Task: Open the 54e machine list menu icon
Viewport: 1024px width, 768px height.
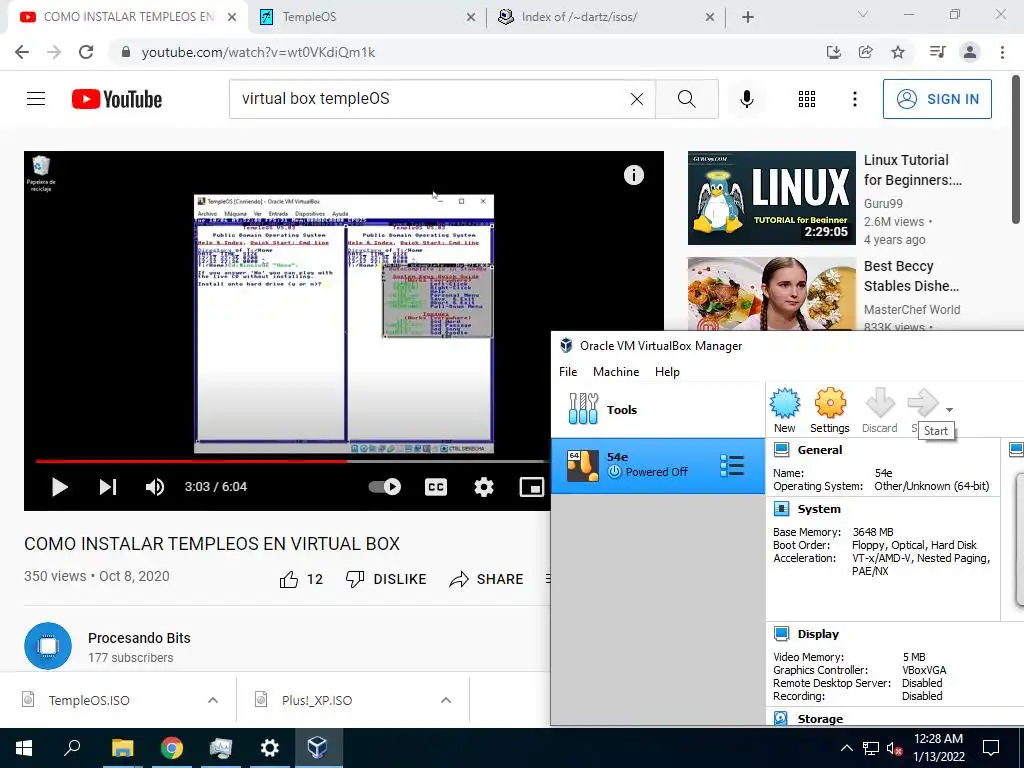Action: pos(732,465)
